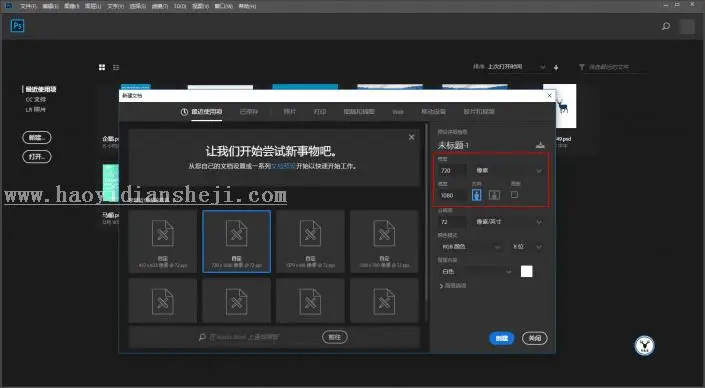
Task: Click the resolution field showing 72
Action: pyautogui.click(x=452, y=222)
